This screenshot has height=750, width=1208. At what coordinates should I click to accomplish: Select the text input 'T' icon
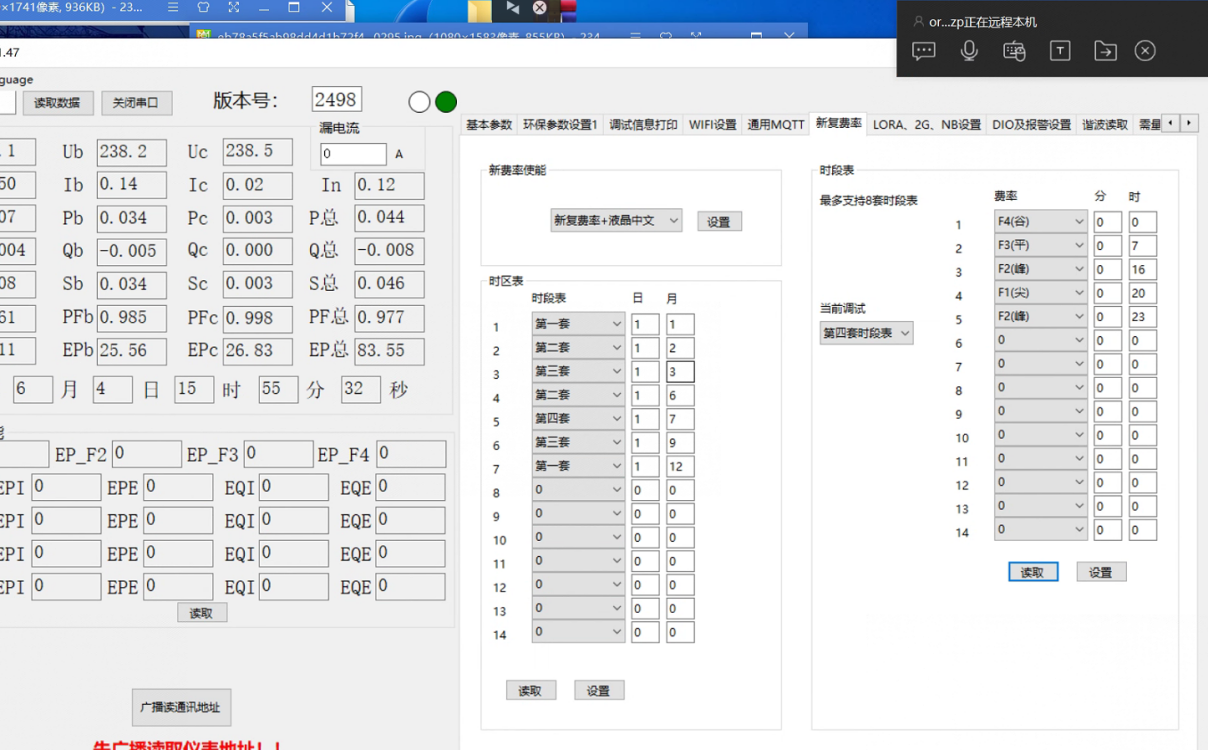pyautogui.click(x=1060, y=50)
